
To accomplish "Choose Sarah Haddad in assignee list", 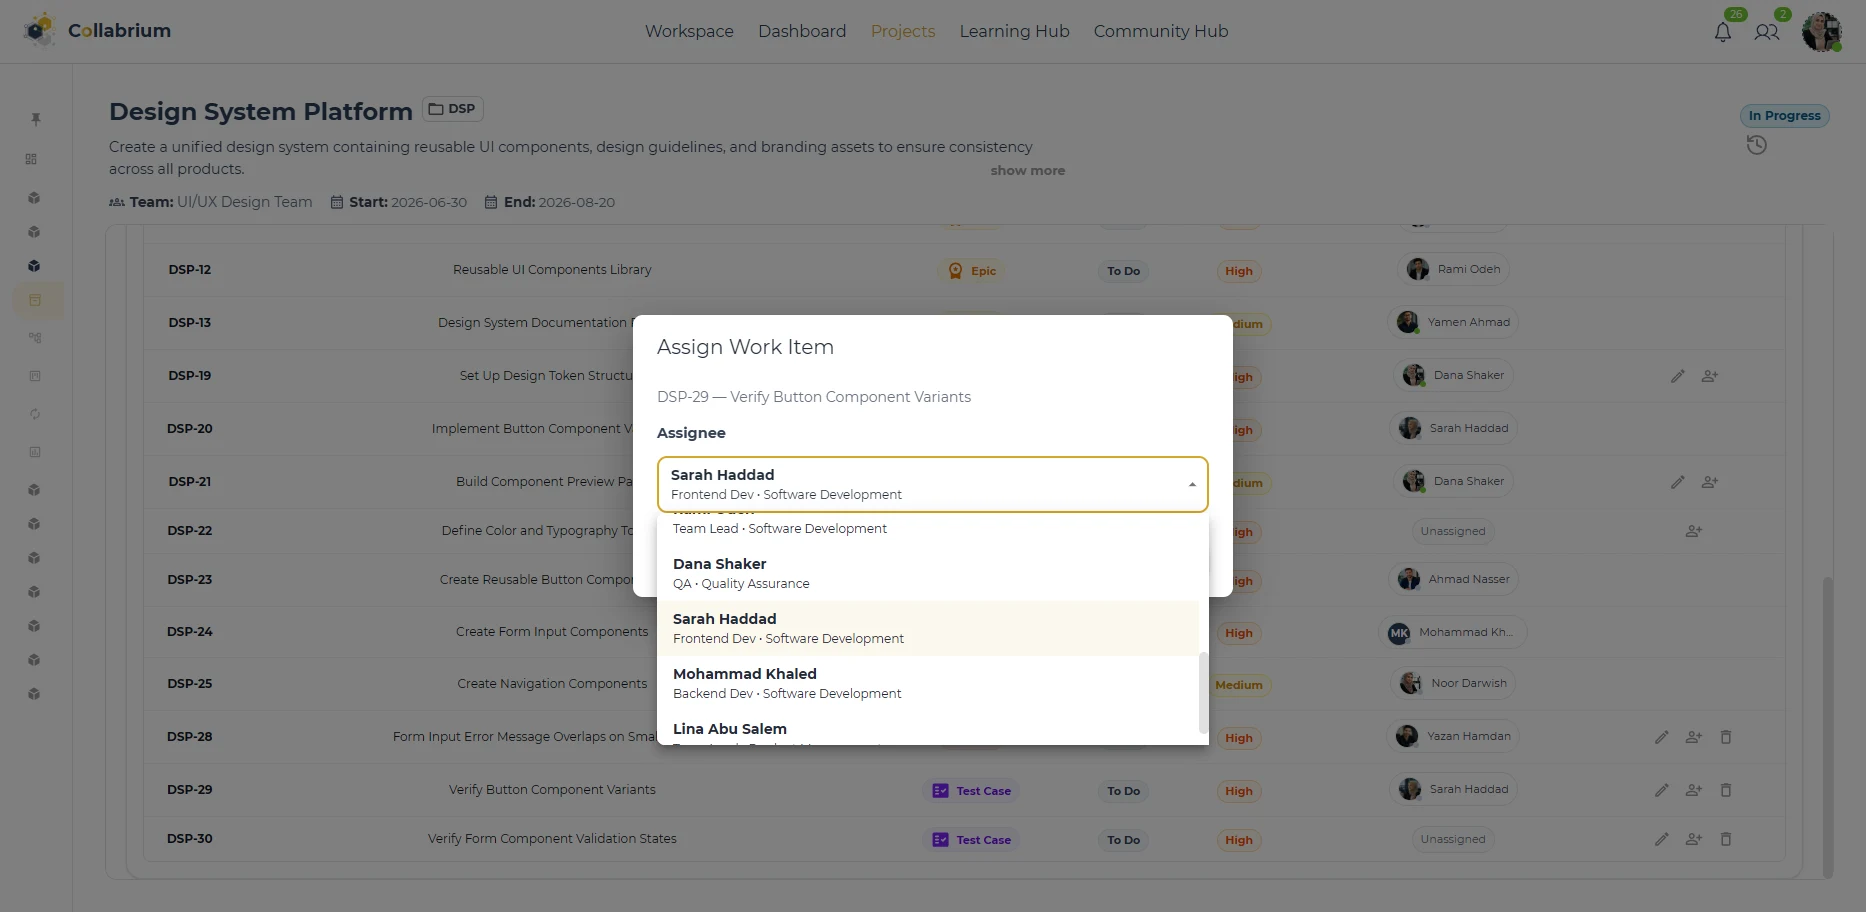I will tap(928, 628).
